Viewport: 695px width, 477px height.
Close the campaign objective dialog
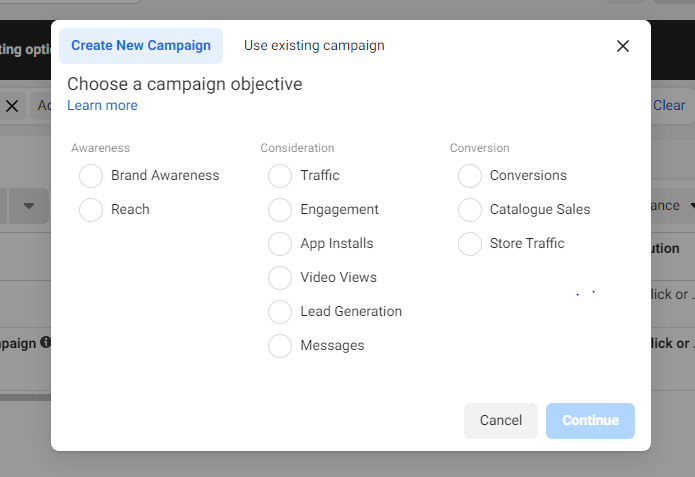(623, 46)
